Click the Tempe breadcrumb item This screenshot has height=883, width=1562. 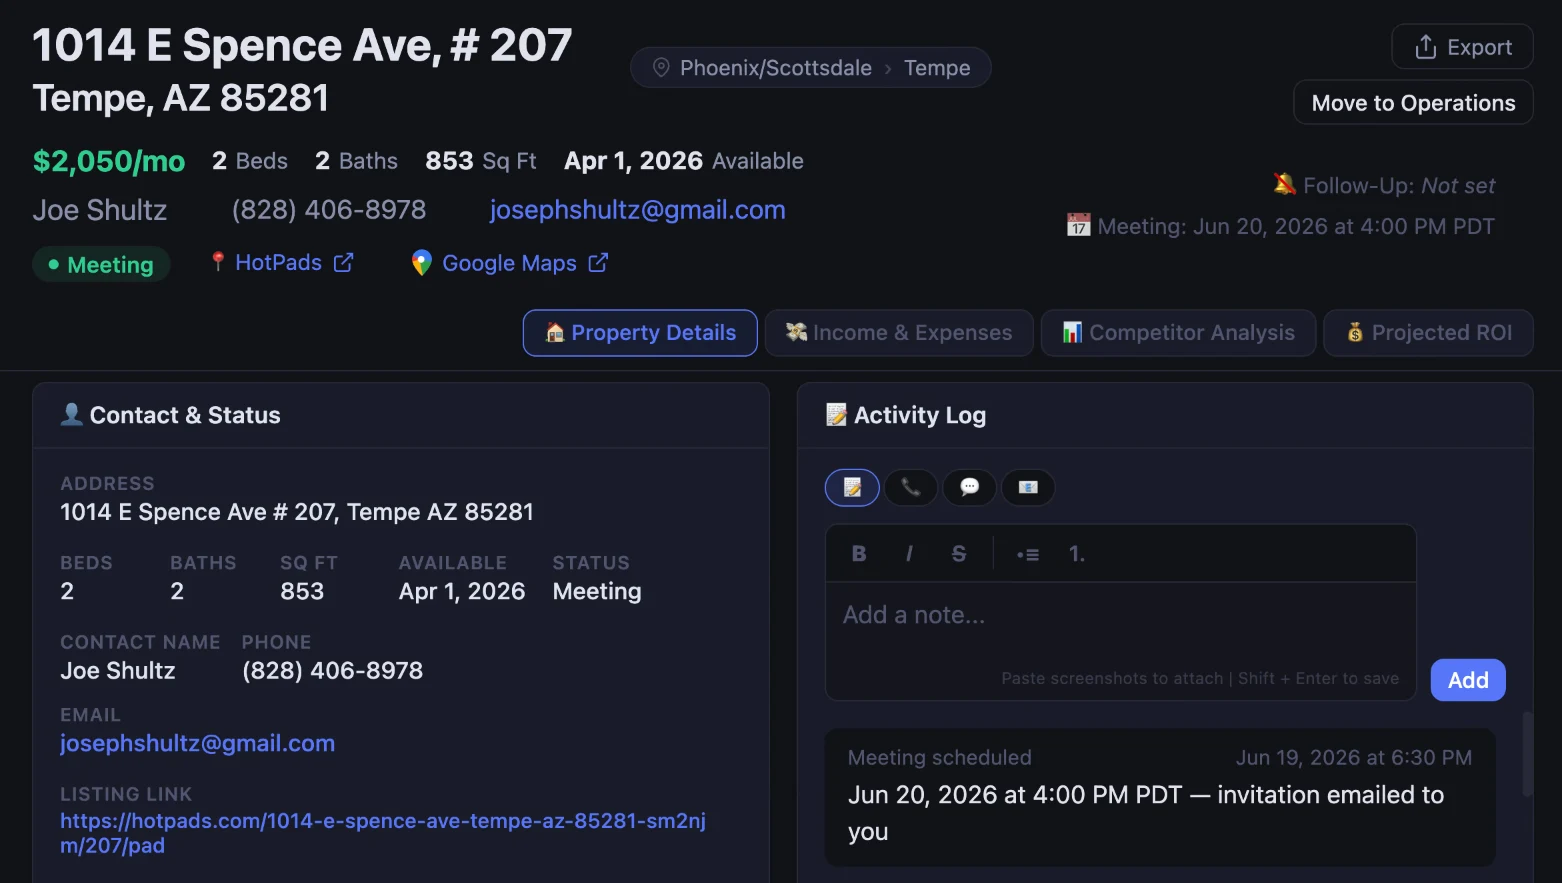coord(937,68)
